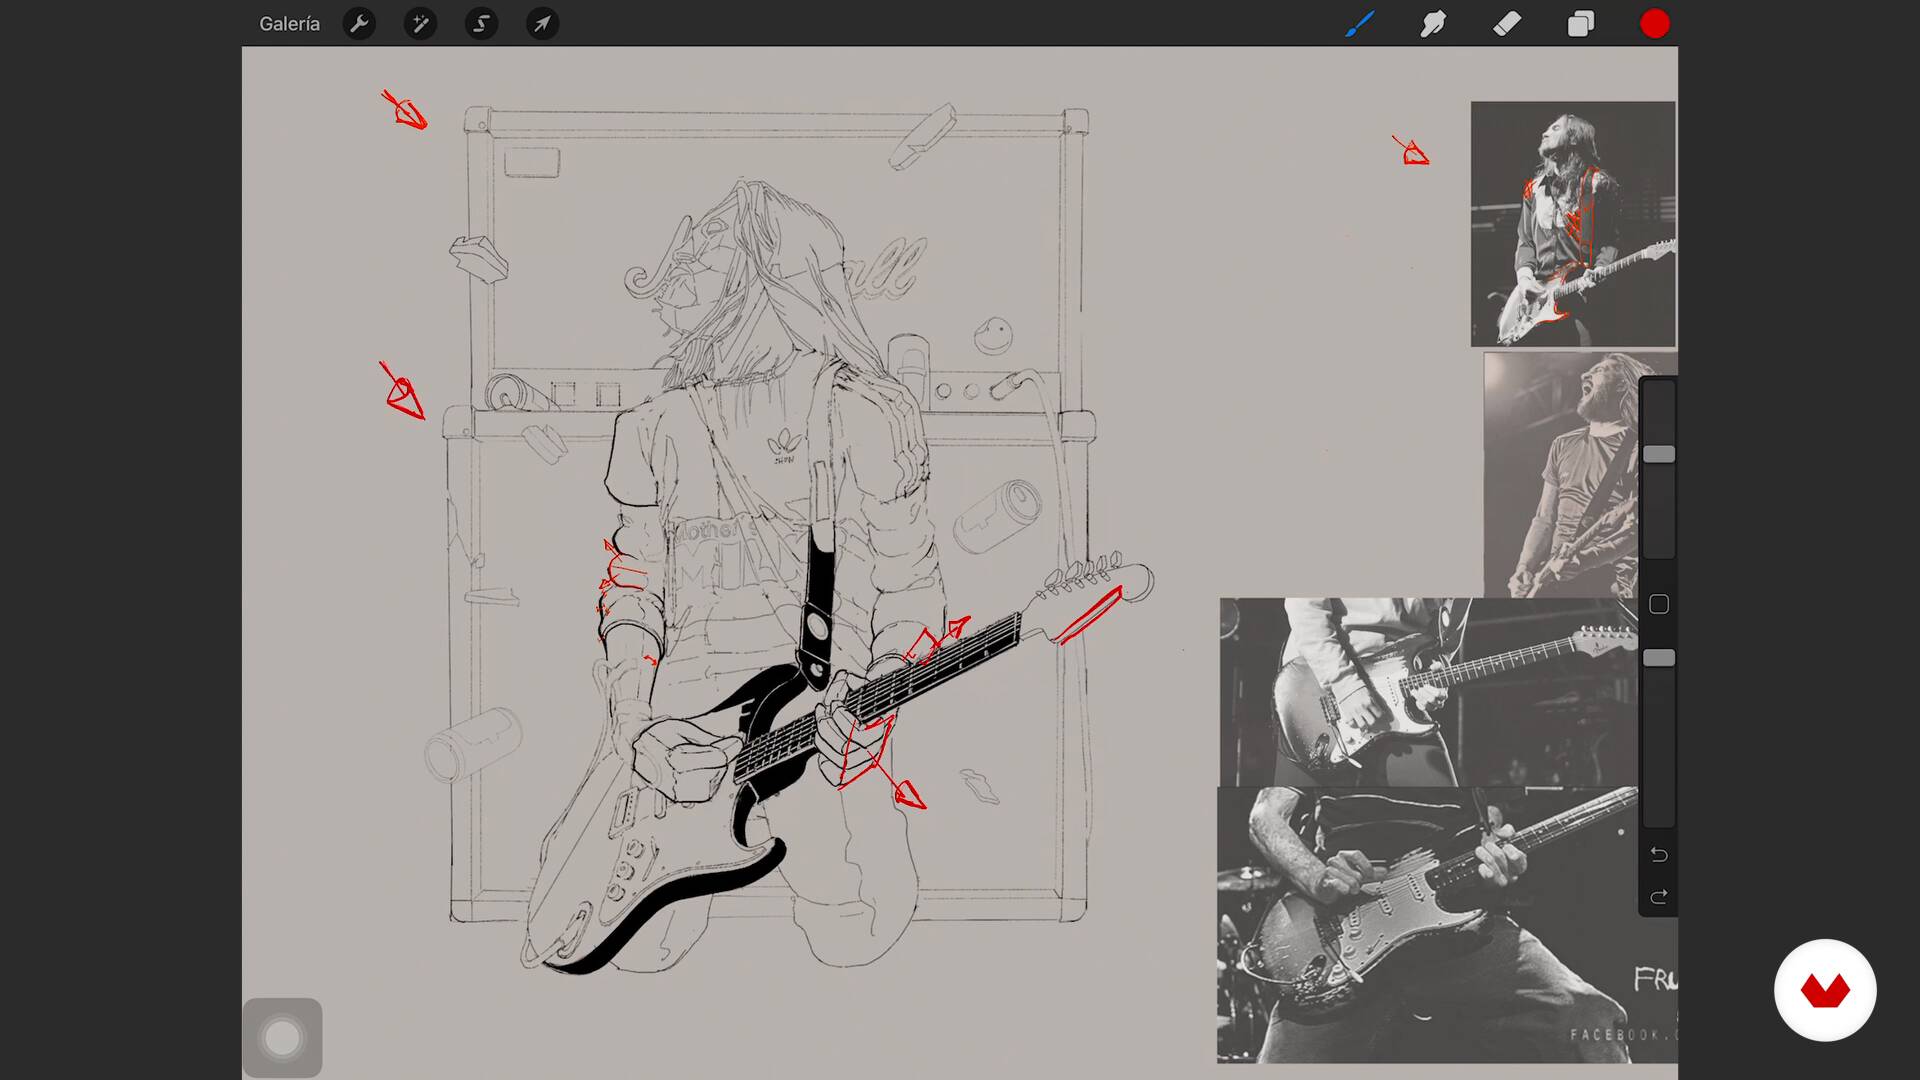1920x1080 pixels.
Task: Select the Eraser tool
Action: tap(1507, 23)
